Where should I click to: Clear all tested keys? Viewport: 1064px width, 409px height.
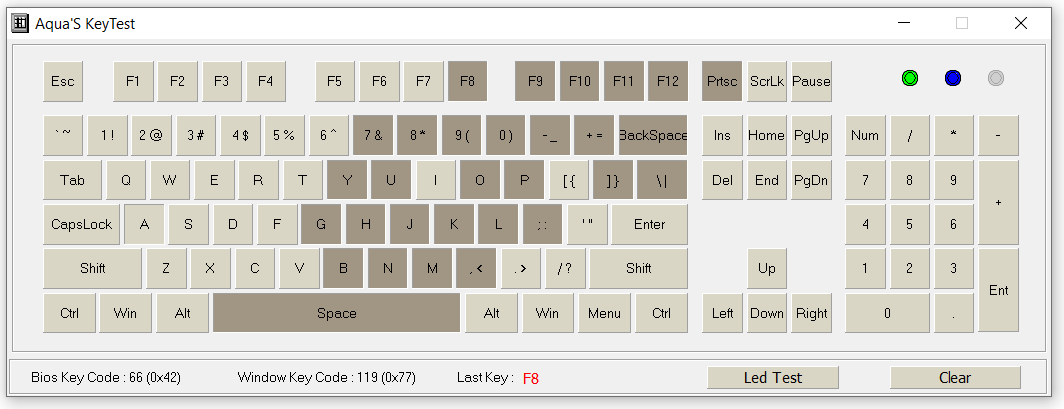pyautogui.click(x=955, y=378)
